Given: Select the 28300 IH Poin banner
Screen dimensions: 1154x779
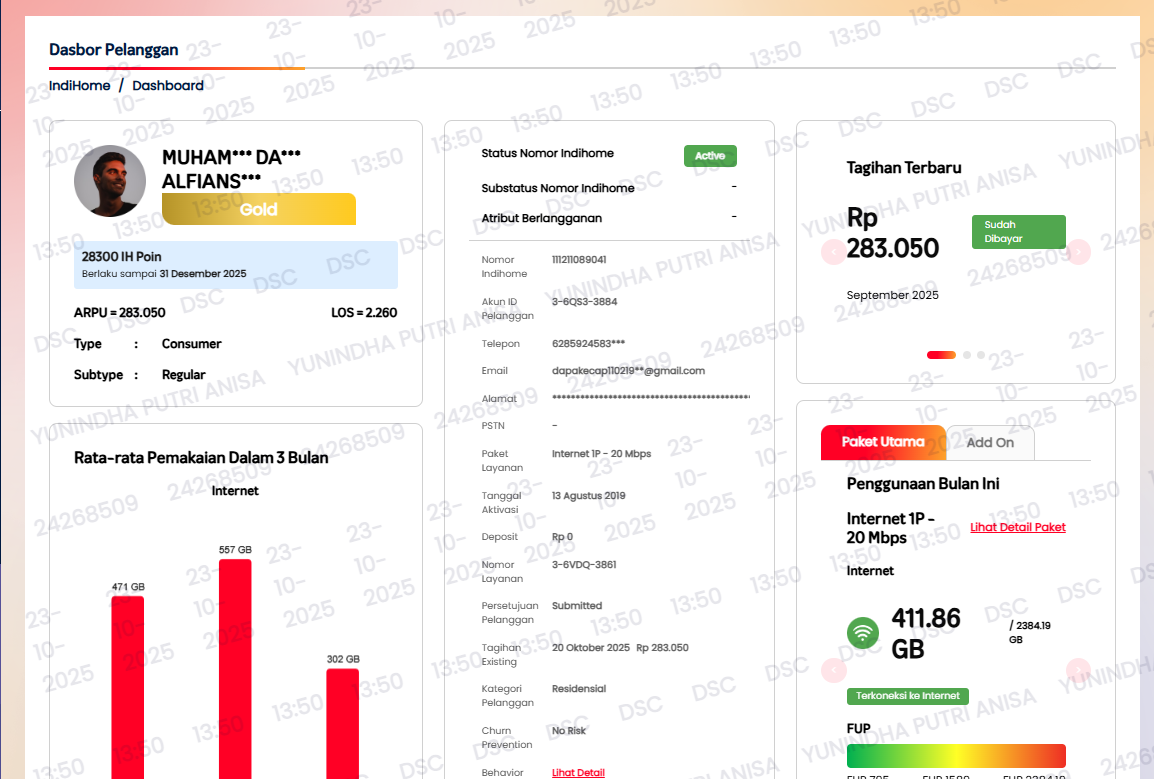Looking at the screenshot, I should pyautogui.click(x=236, y=264).
